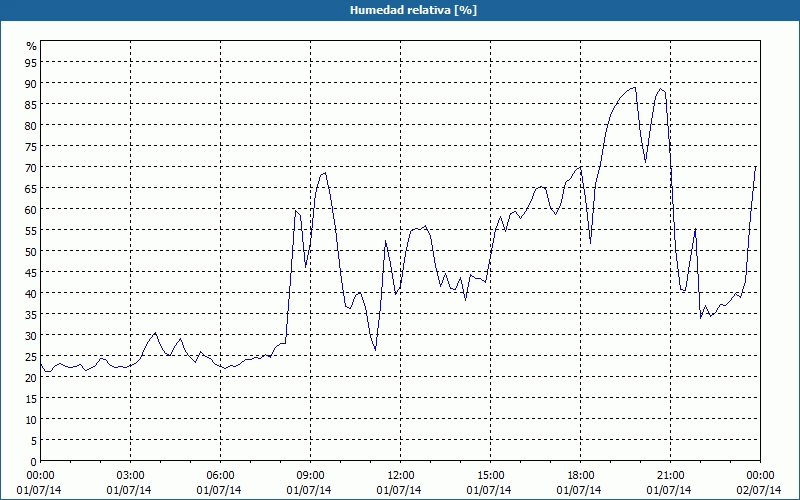Image resolution: width=800 pixels, height=500 pixels.
Task: Select the 09:00 time axis label
Action: (x=310, y=476)
